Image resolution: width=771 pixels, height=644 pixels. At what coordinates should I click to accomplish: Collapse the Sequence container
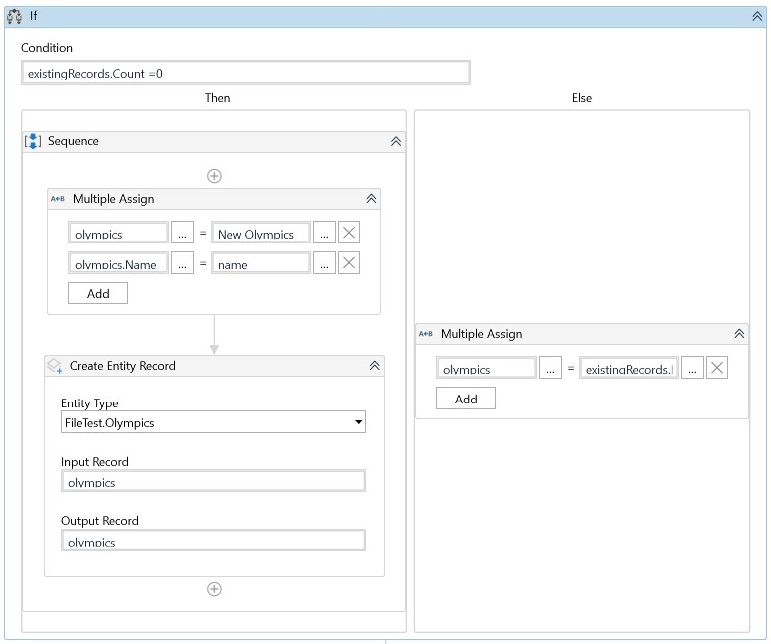[x=396, y=142]
